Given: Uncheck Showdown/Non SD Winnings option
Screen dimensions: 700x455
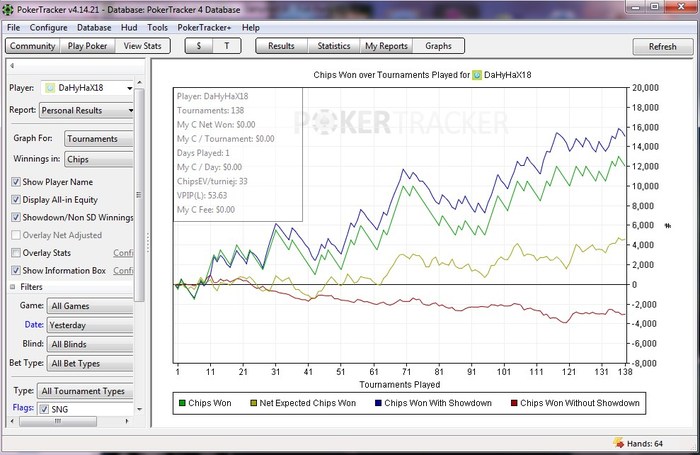Looking at the screenshot, I should (16, 217).
